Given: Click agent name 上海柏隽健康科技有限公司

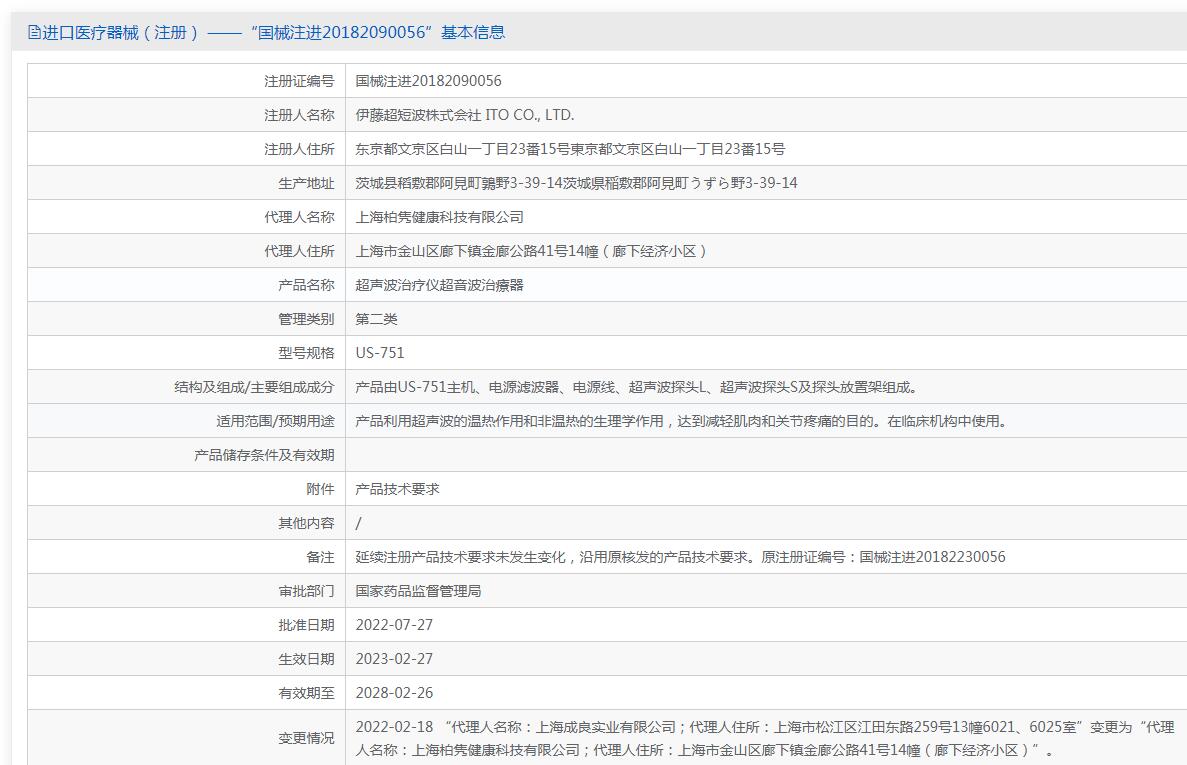Looking at the screenshot, I should coord(440,217).
